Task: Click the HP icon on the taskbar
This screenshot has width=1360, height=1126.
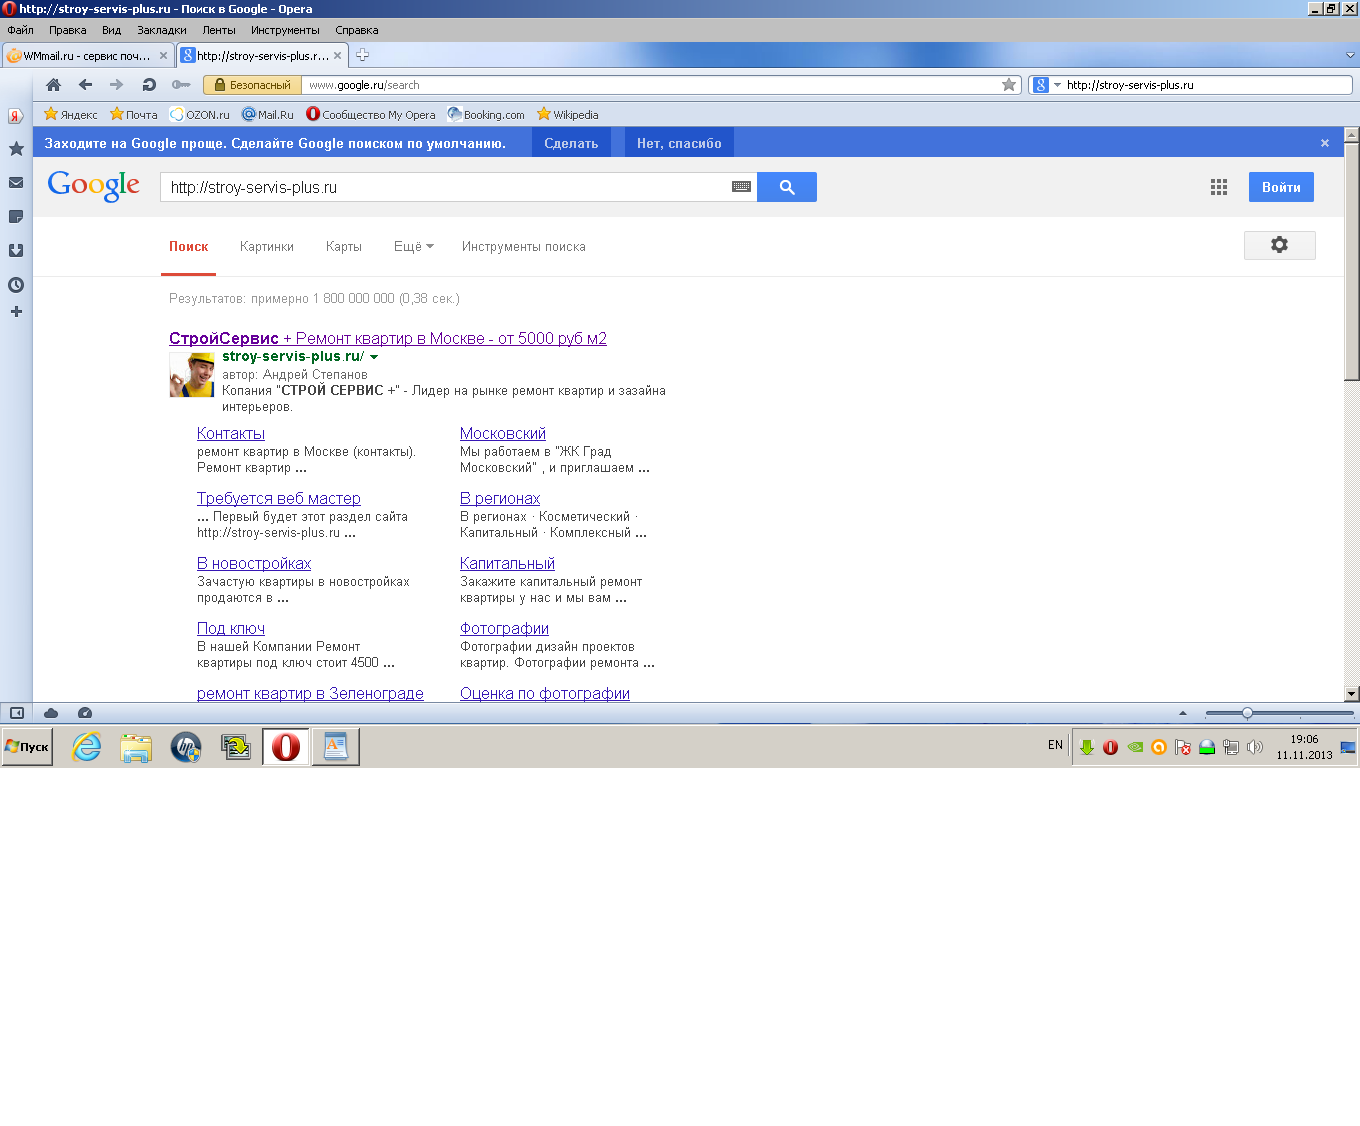Action: (186, 747)
